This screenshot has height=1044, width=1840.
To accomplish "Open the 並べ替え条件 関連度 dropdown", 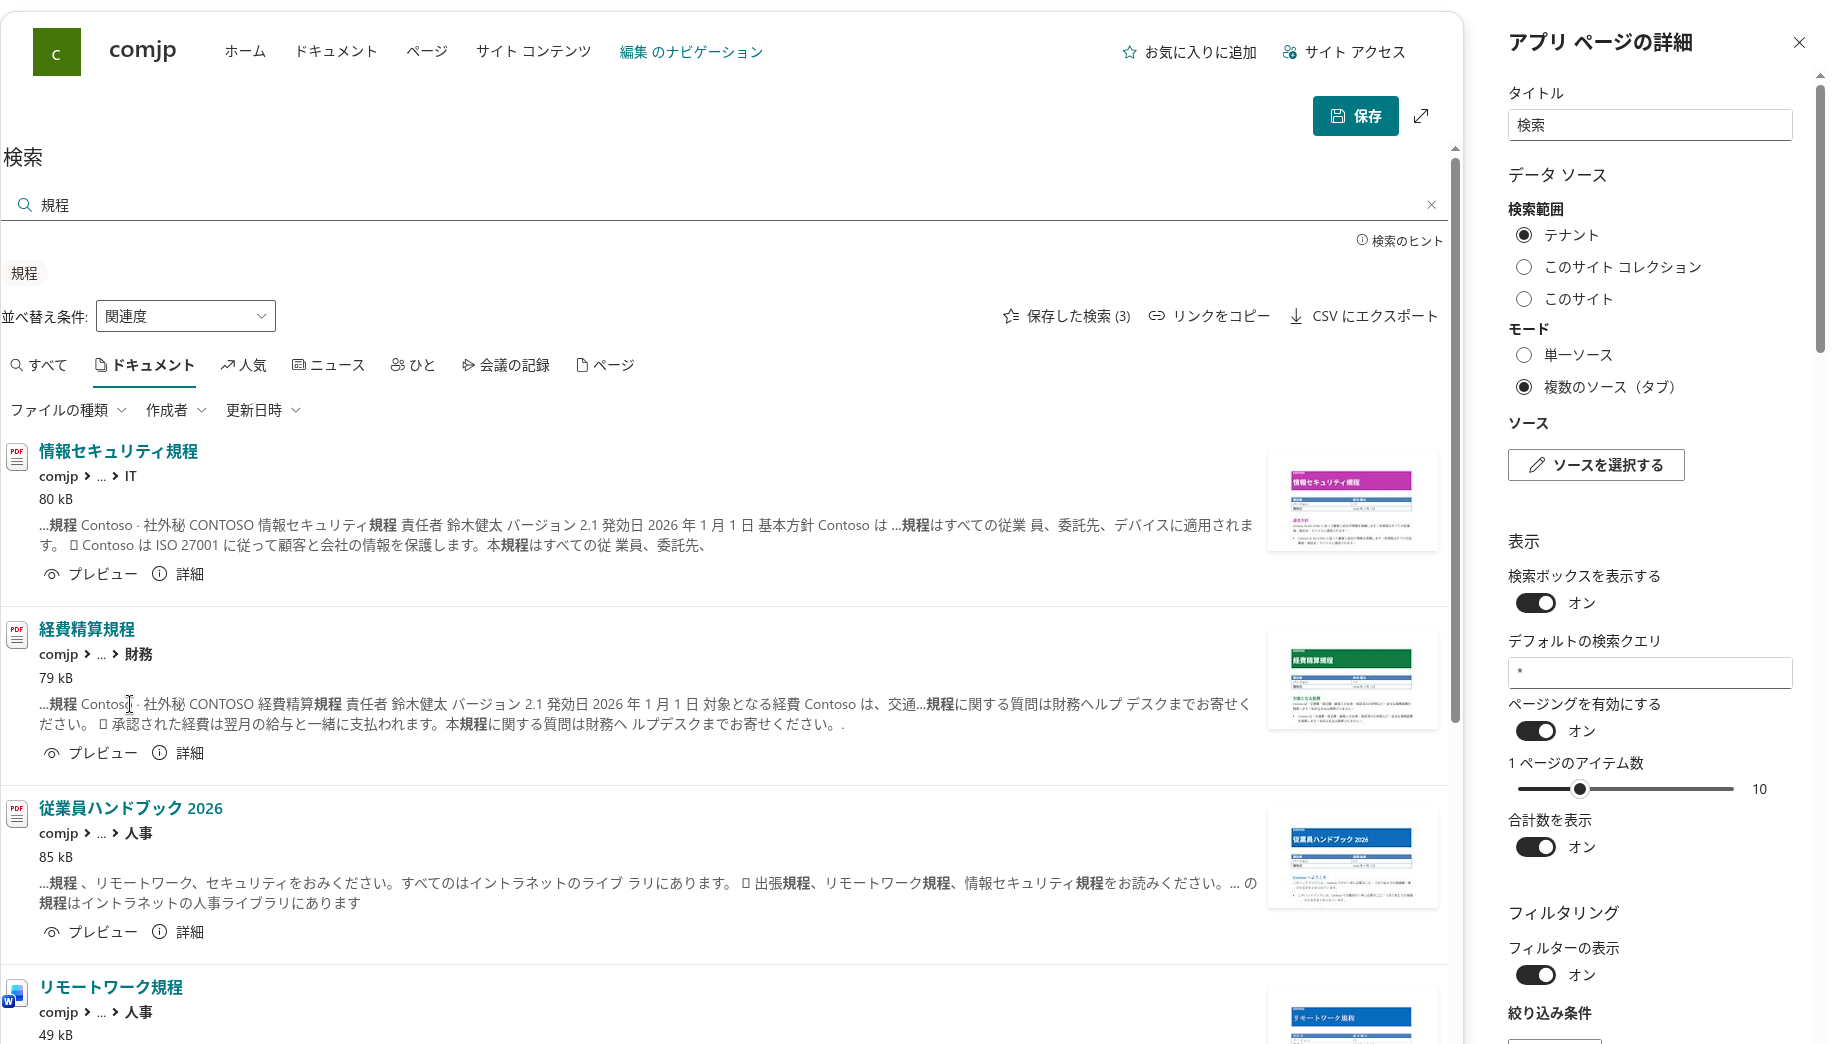I will pyautogui.click(x=186, y=316).
